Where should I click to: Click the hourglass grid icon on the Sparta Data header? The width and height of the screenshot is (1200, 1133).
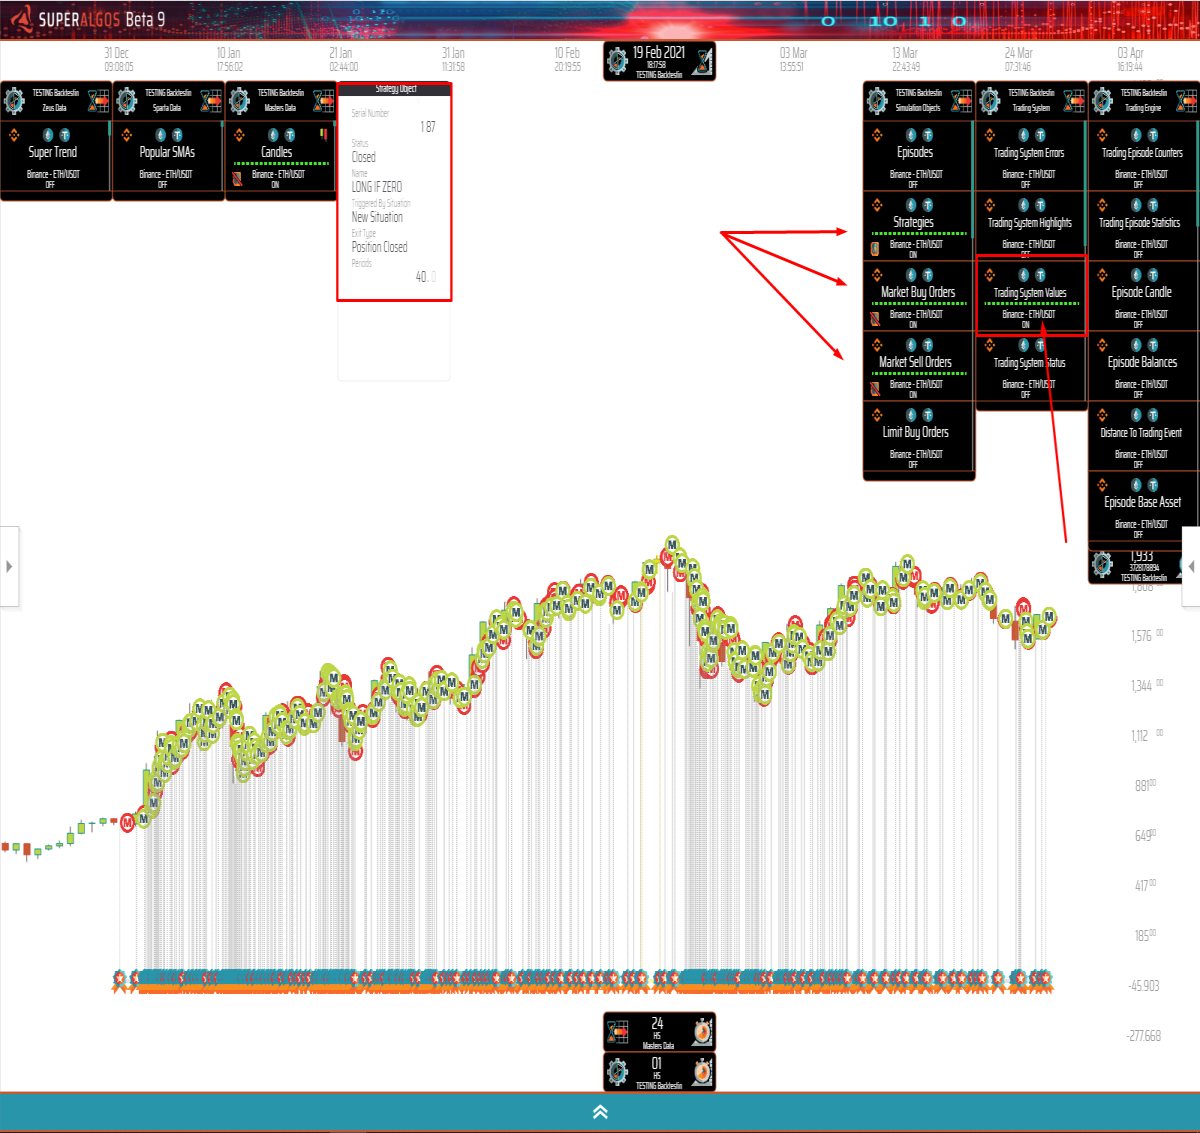pos(212,100)
